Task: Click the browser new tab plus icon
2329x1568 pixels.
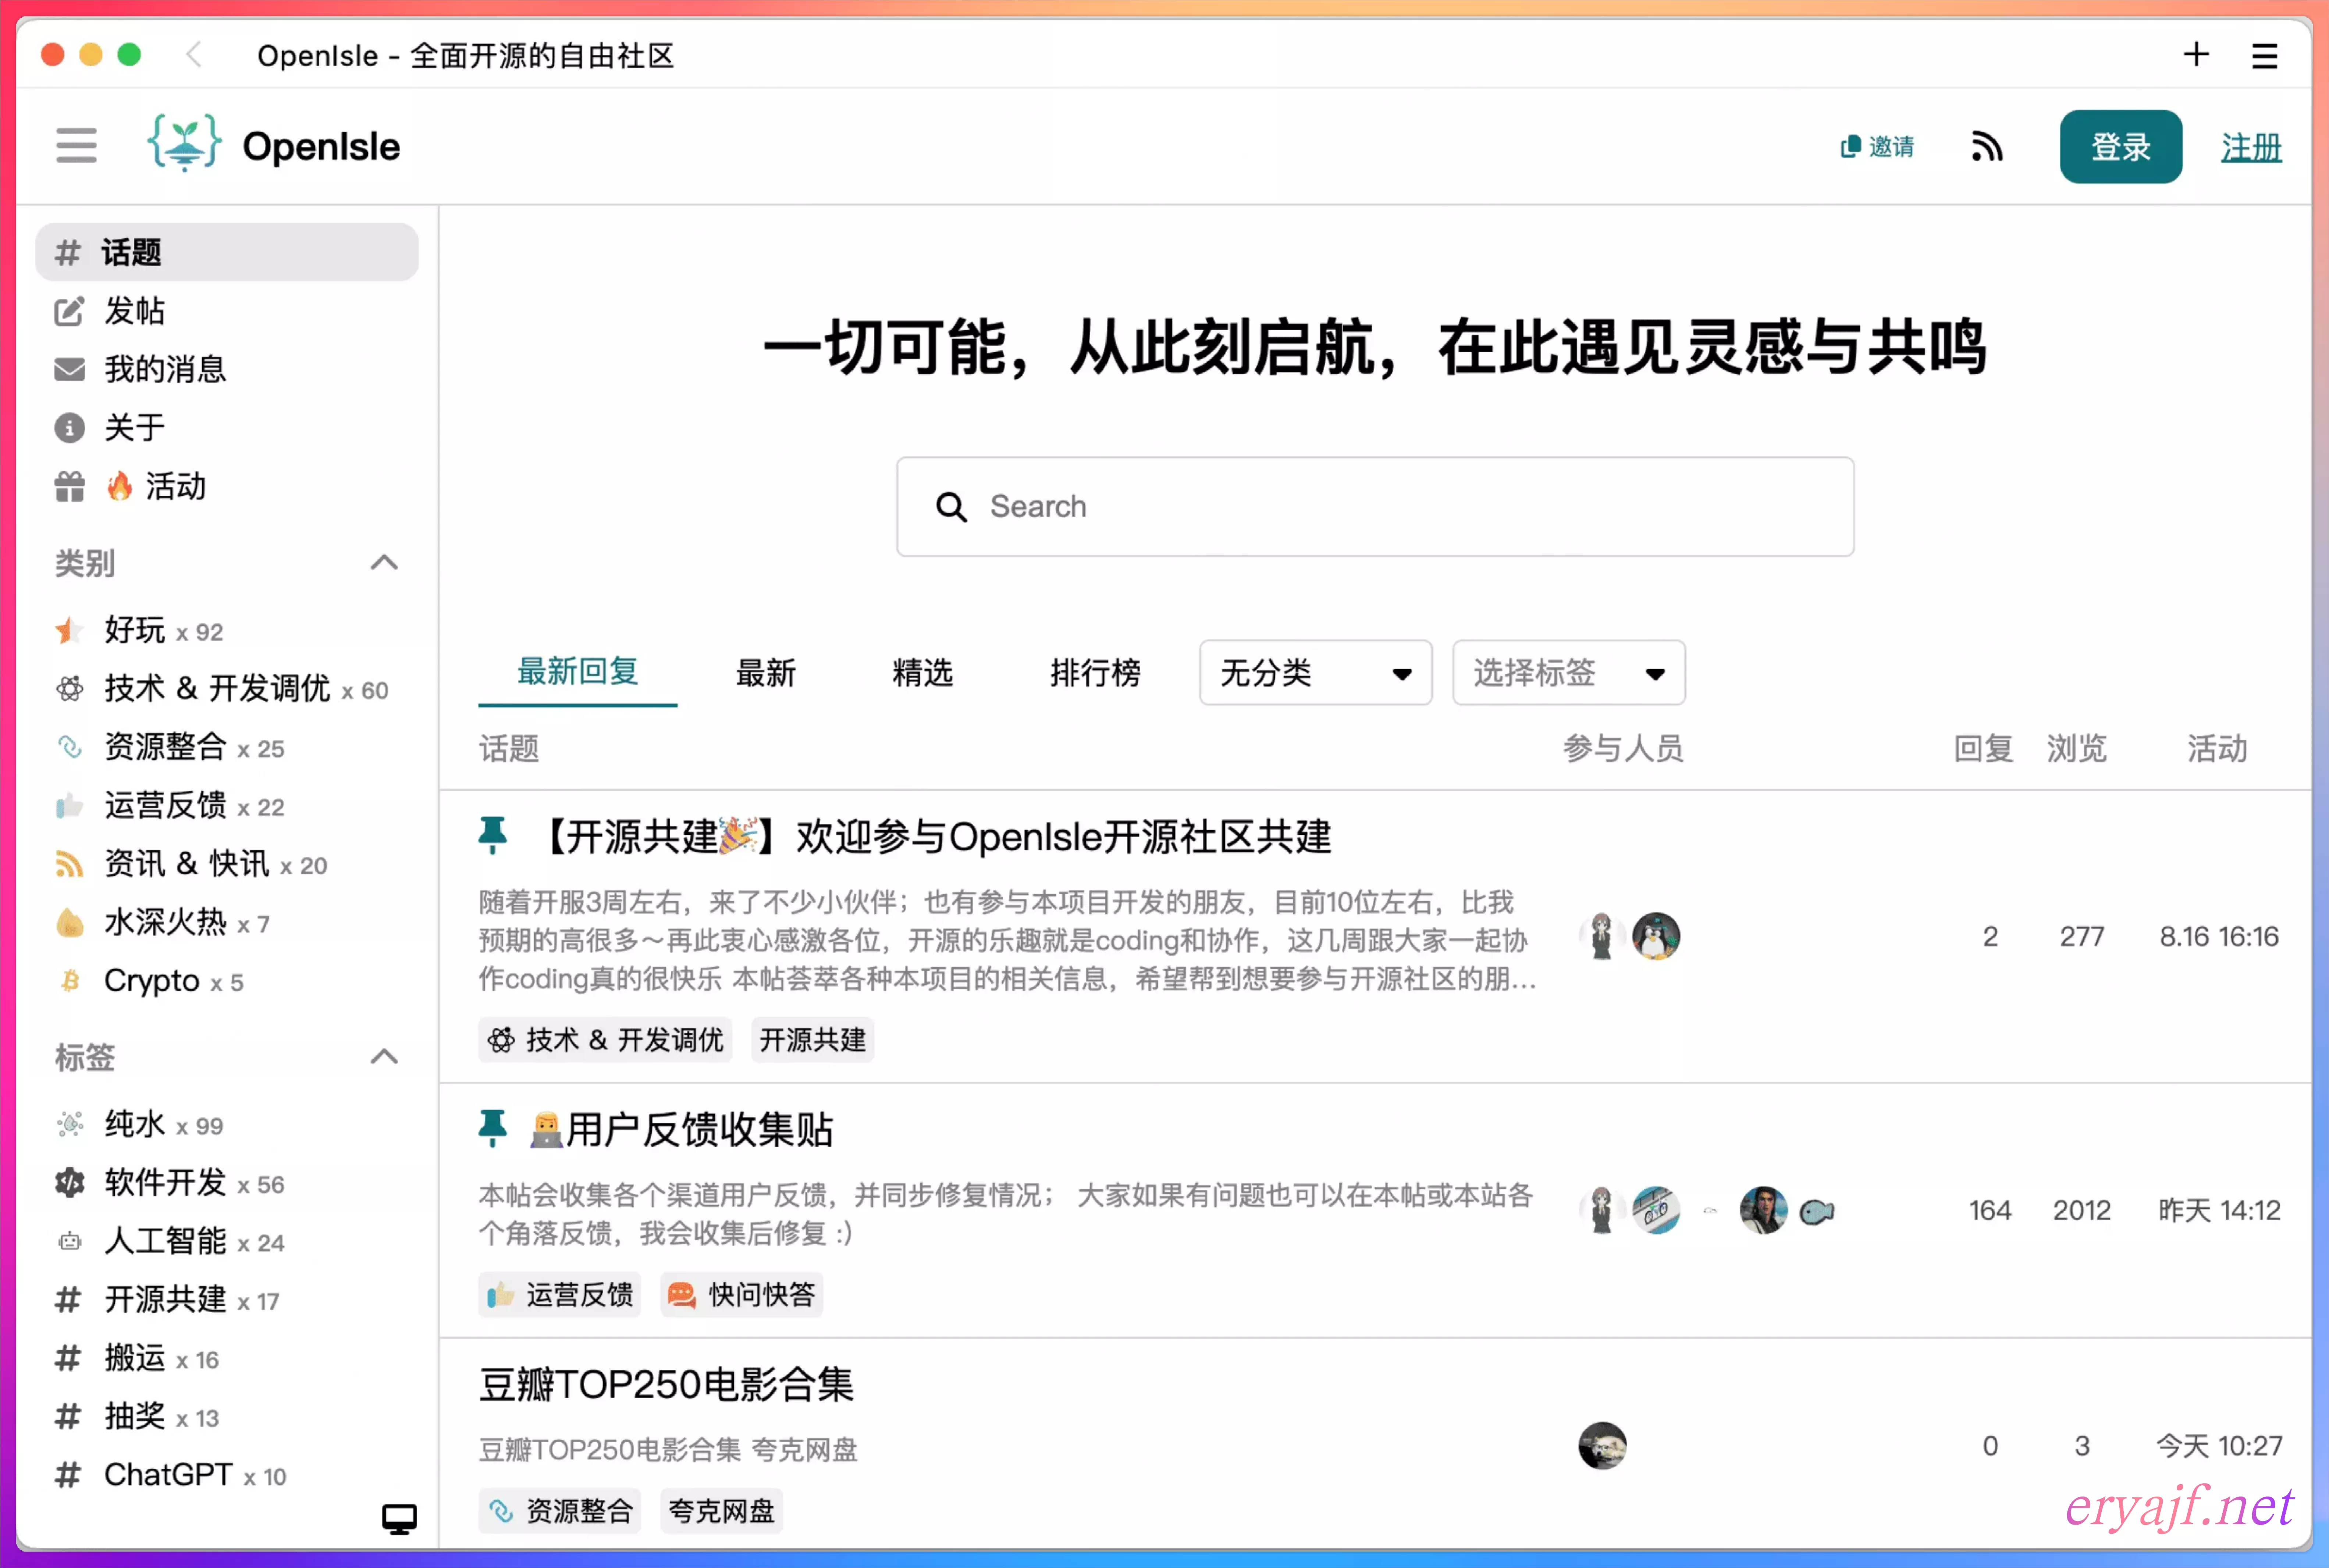Action: (x=2195, y=54)
